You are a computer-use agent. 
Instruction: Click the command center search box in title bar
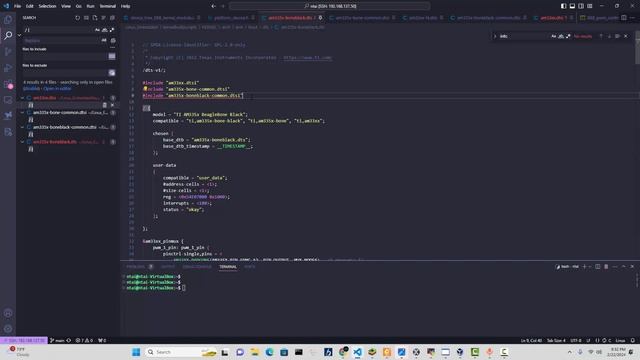[330, 6]
